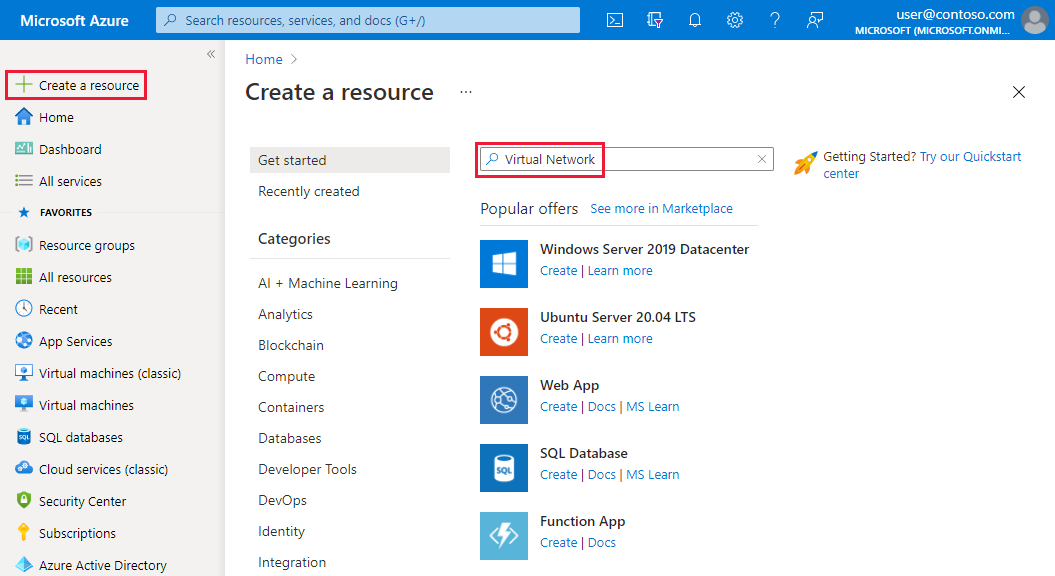Click the Function App lightning icon
Screen dimensions: 1055x576
click(x=504, y=535)
